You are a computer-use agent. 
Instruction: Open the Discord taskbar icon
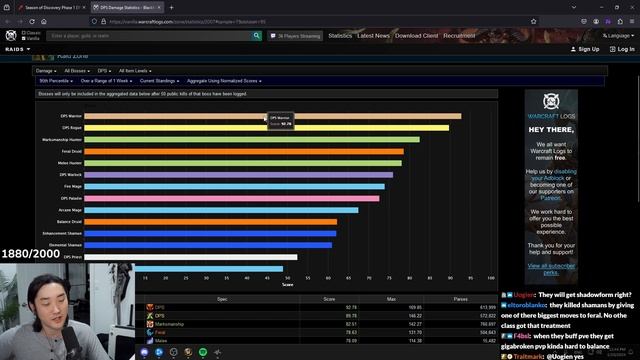144,352
